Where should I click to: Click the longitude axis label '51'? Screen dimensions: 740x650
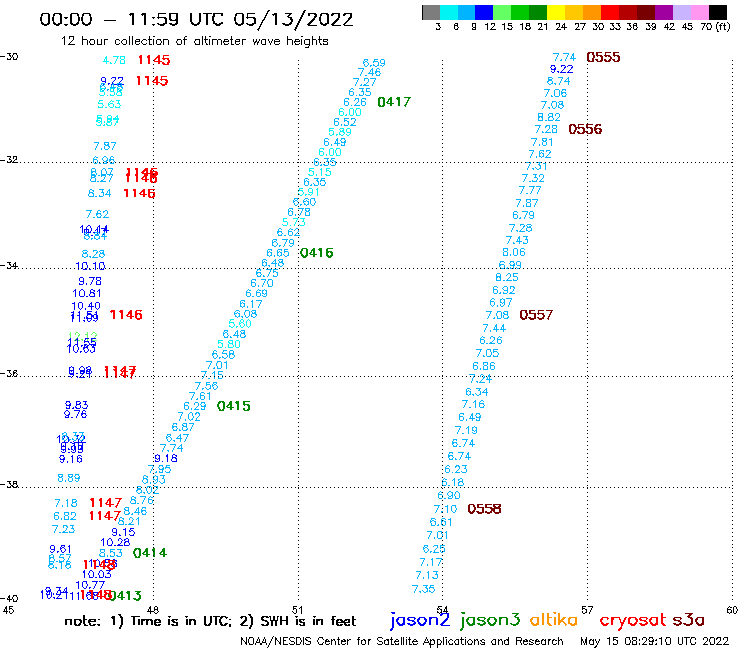pyautogui.click(x=298, y=610)
